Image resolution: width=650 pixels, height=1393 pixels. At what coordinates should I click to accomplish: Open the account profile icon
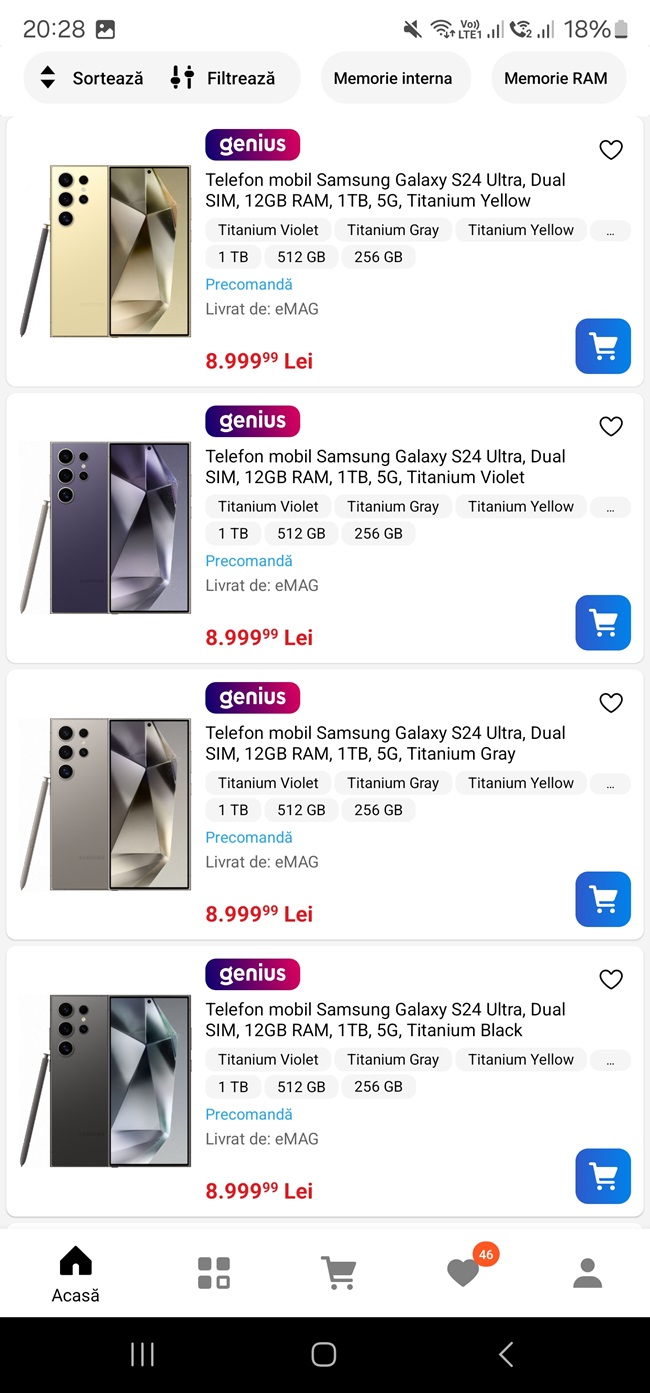(x=587, y=1273)
